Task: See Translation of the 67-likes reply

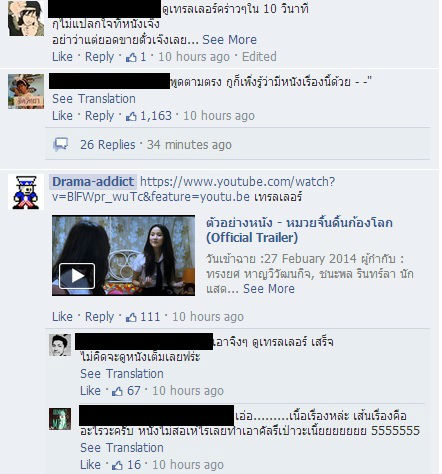Action: coord(122,374)
